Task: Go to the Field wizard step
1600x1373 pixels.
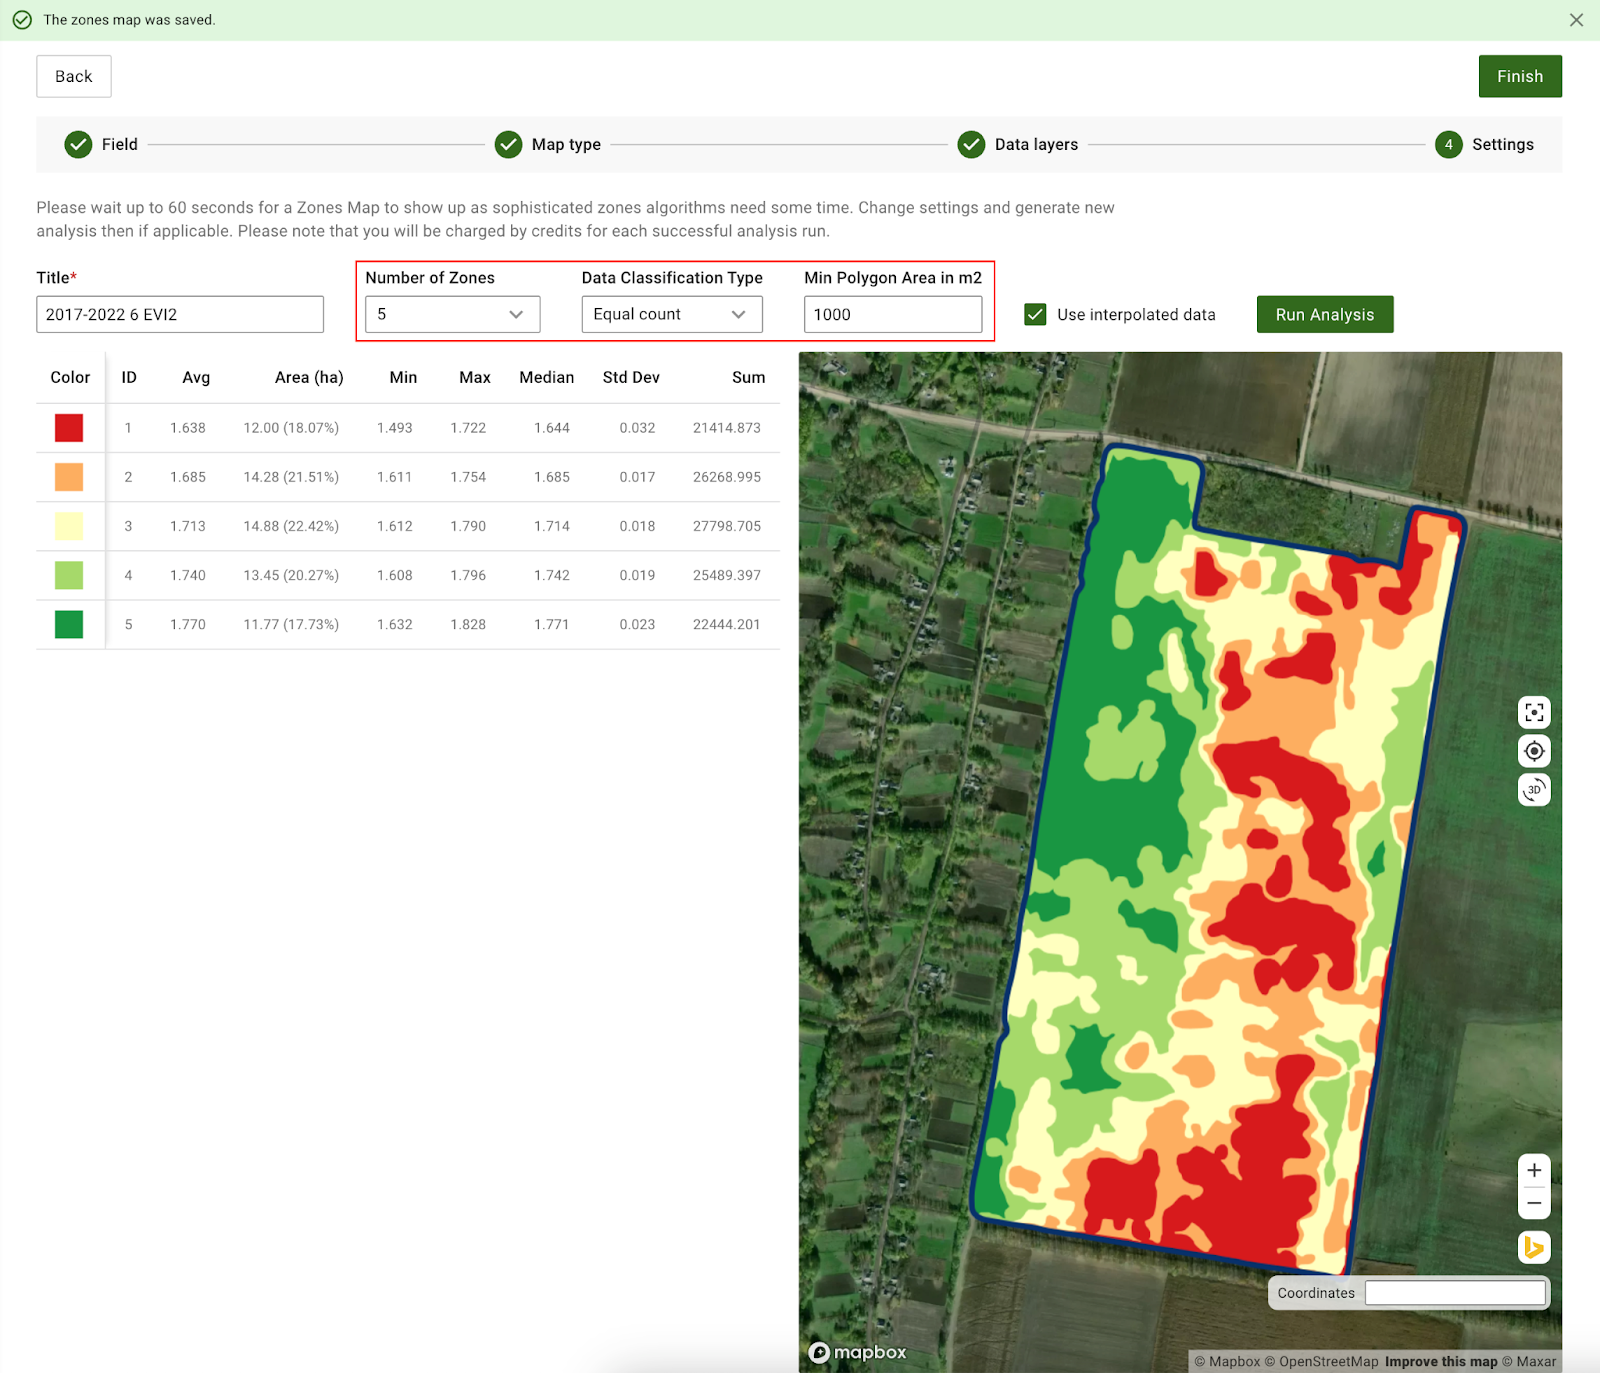Action: pos(101,145)
